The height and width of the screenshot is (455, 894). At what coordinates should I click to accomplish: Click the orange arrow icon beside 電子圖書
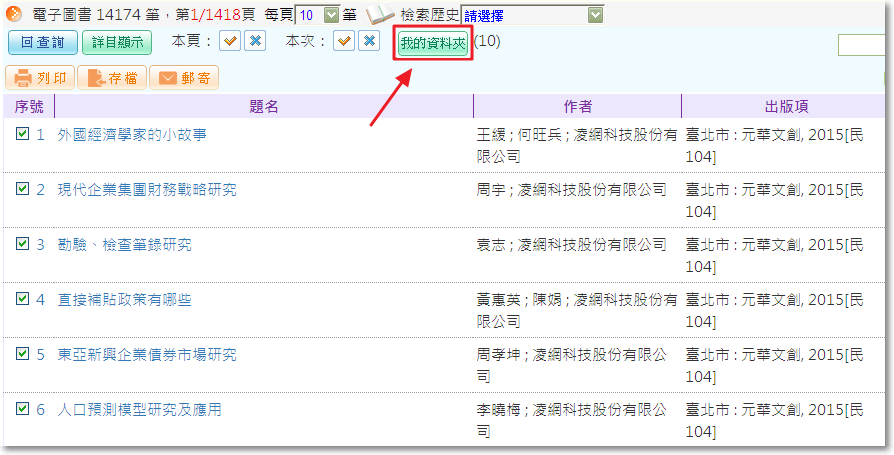[14, 14]
